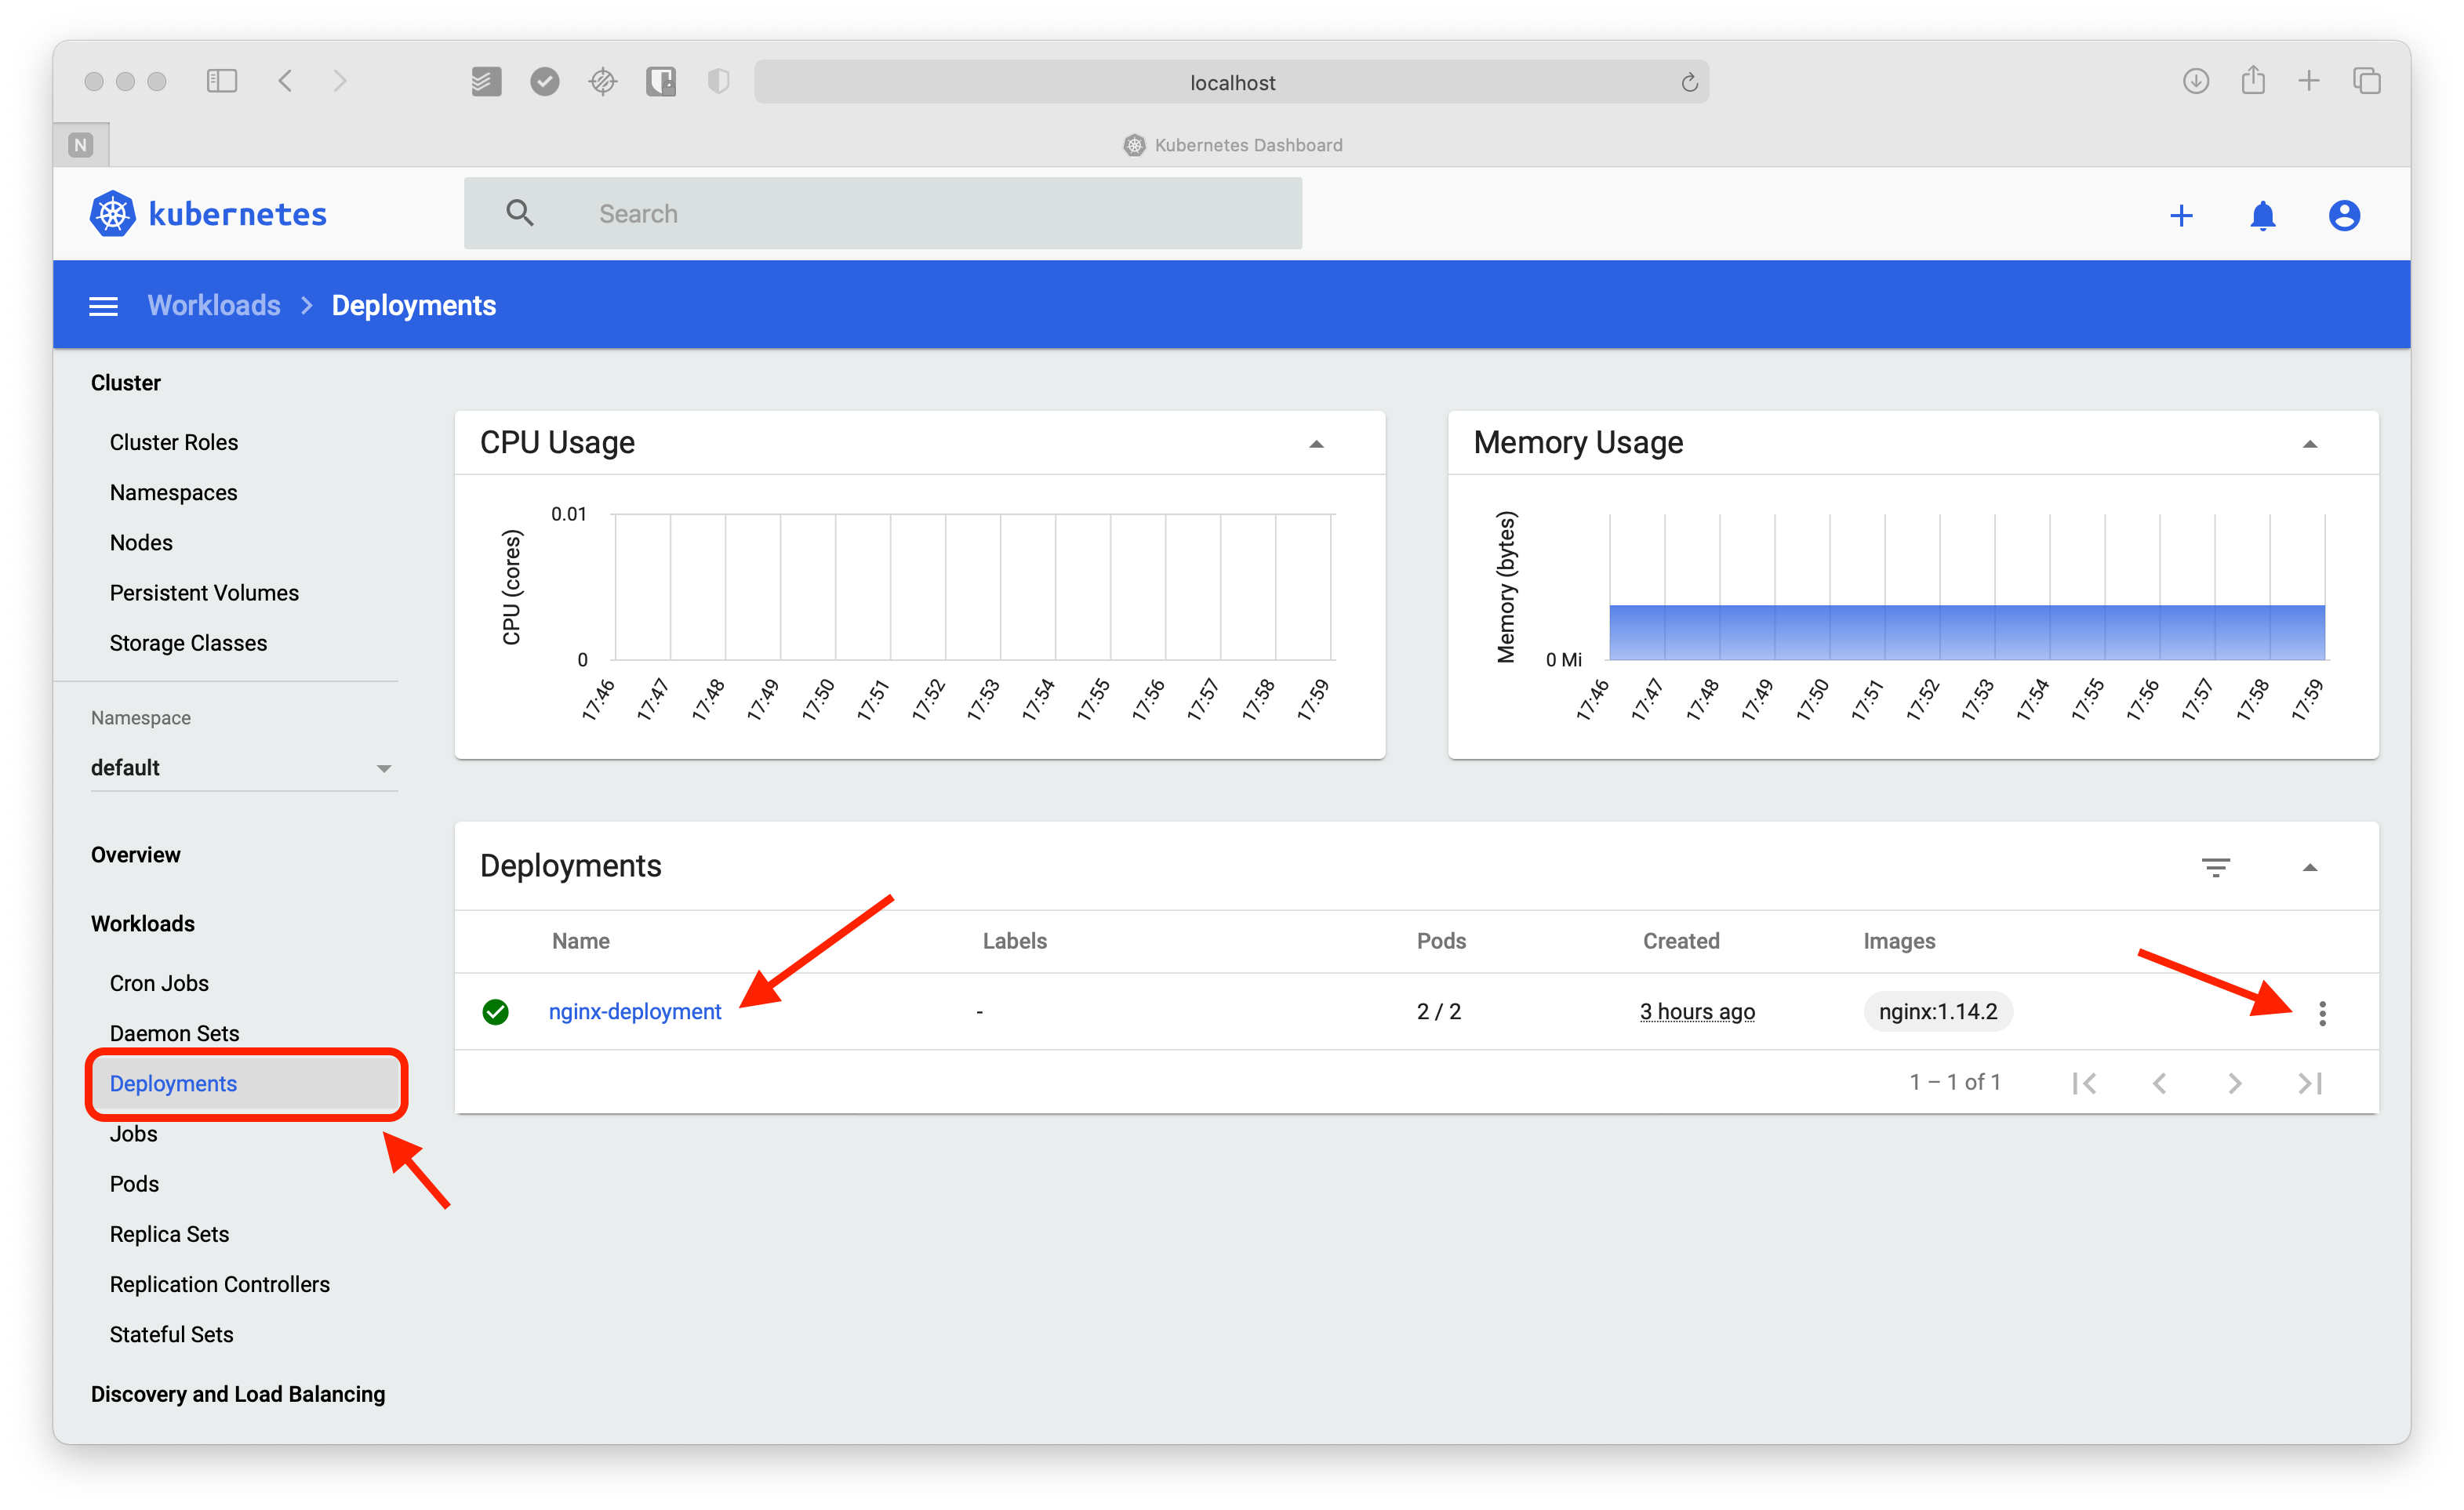
Task: Open Cron Jobs in sidebar
Action: [159, 983]
